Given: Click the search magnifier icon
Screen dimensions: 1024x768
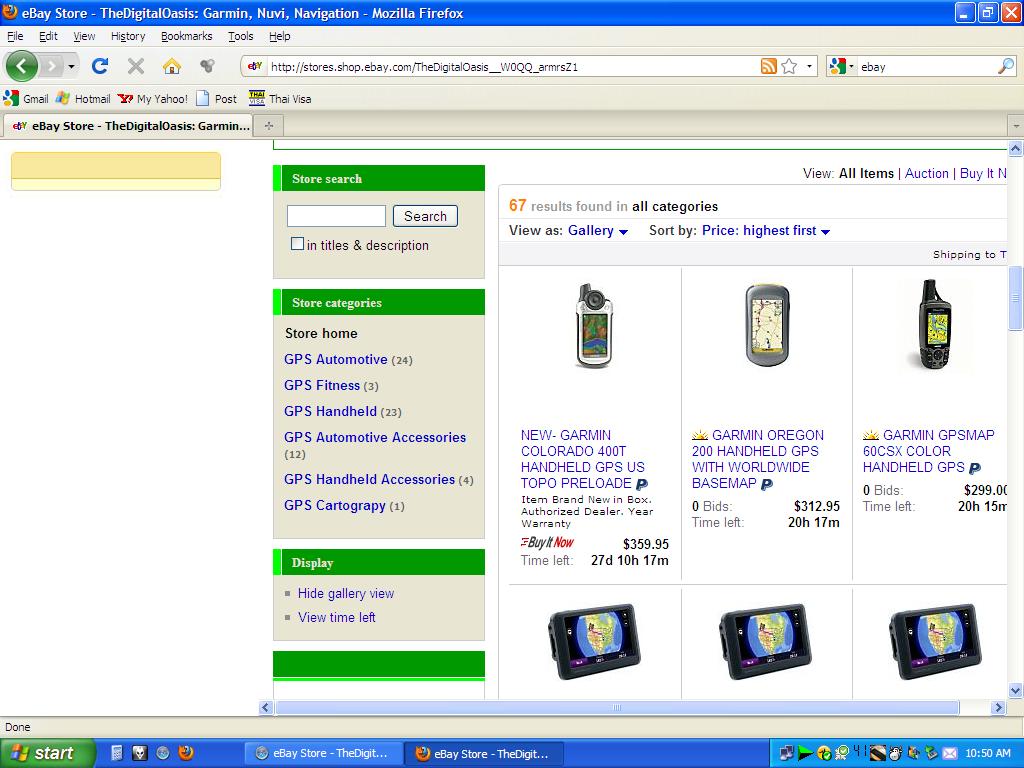Looking at the screenshot, I should click(x=1006, y=66).
